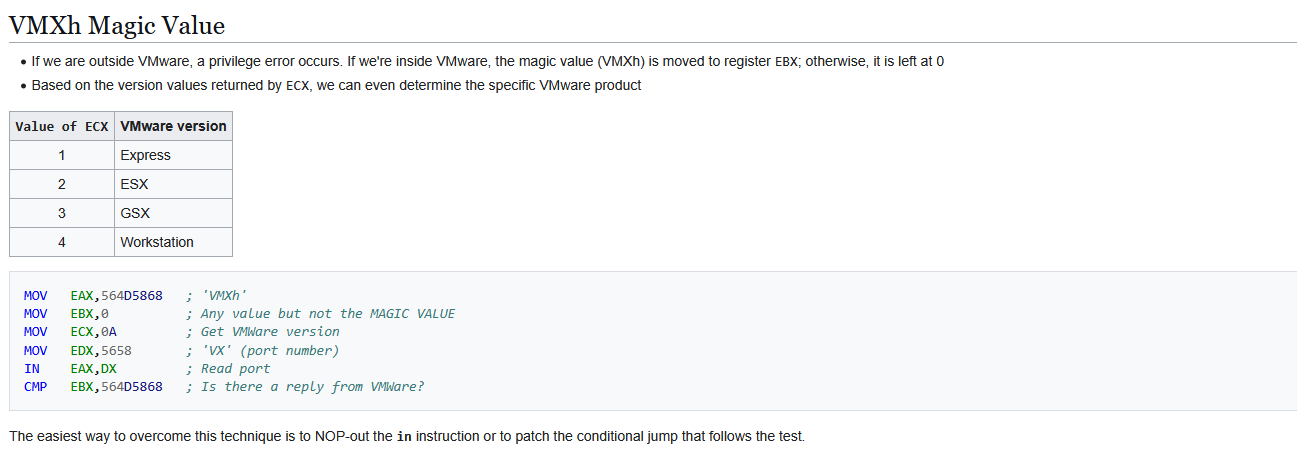Select the 'GSX' table cell
This screenshot has width=1297, height=468.
click(x=135, y=214)
